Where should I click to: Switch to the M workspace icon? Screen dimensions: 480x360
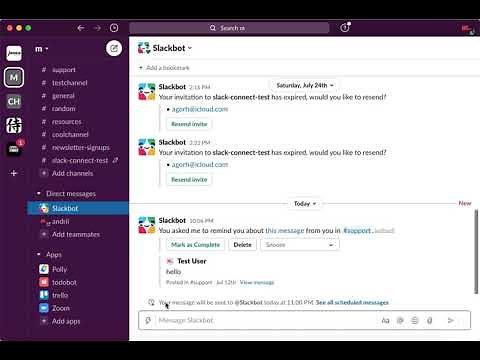click(14, 77)
